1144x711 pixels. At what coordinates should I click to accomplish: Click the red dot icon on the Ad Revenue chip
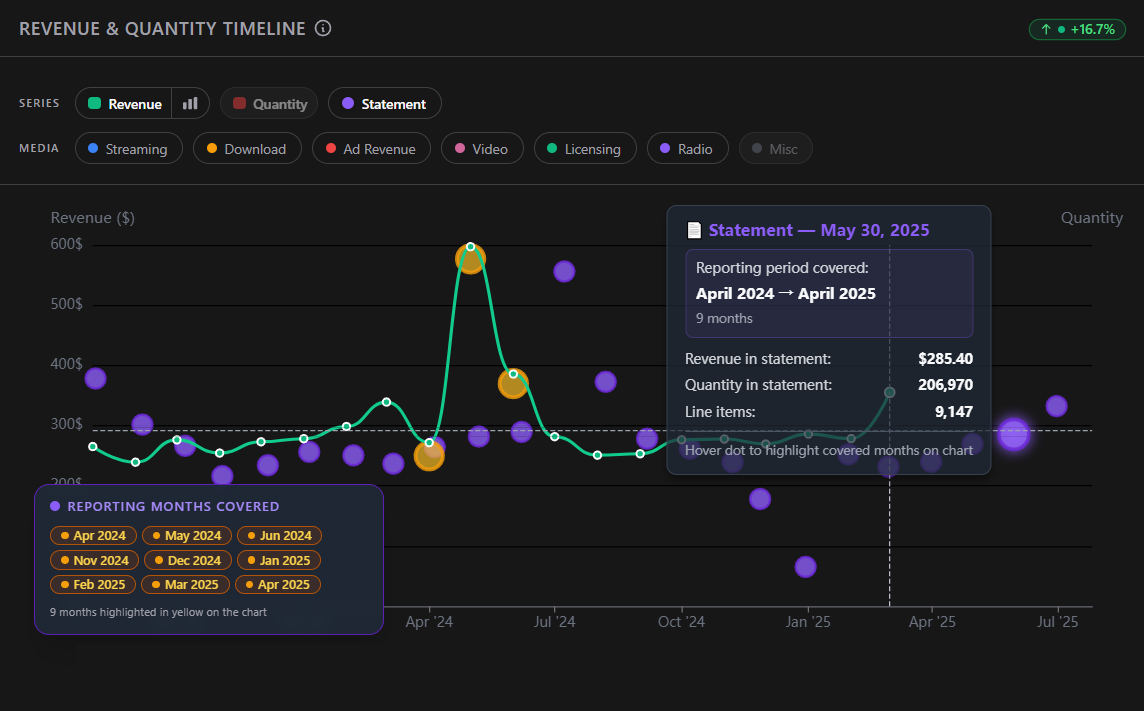pyautogui.click(x=331, y=147)
